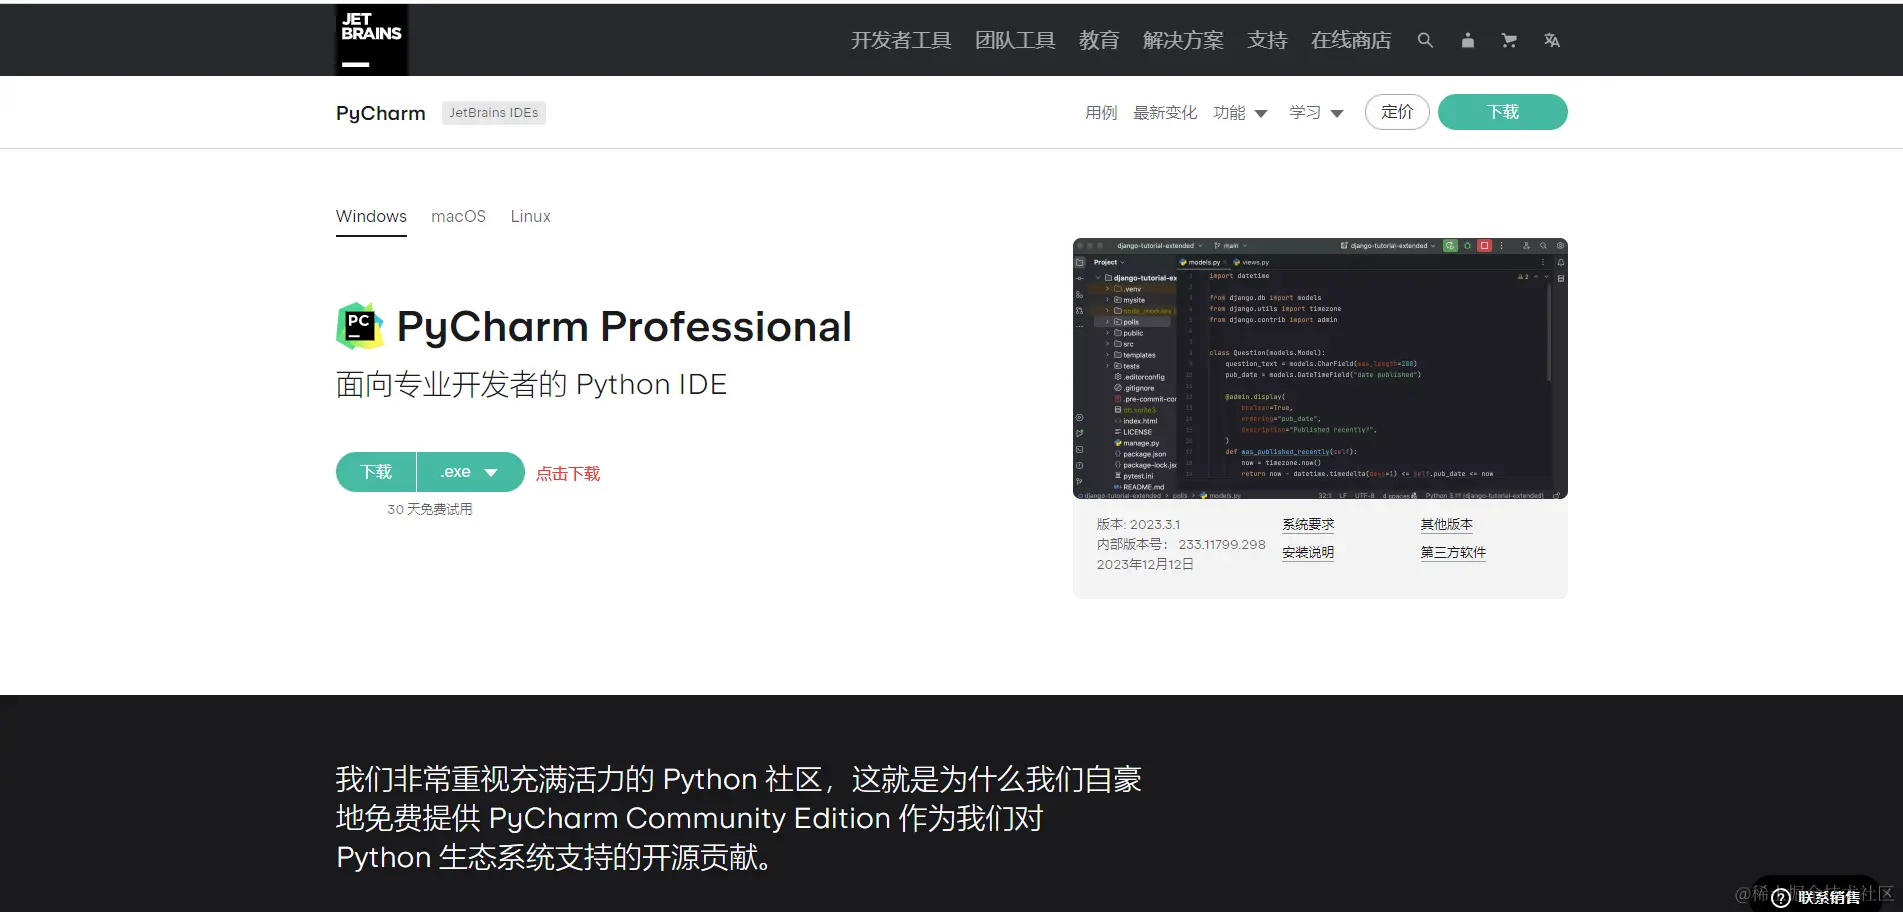Open the 解决方案 menu
This screenshot has height=912, width=1903.
pyautogui.click(x=1183, y=40)
